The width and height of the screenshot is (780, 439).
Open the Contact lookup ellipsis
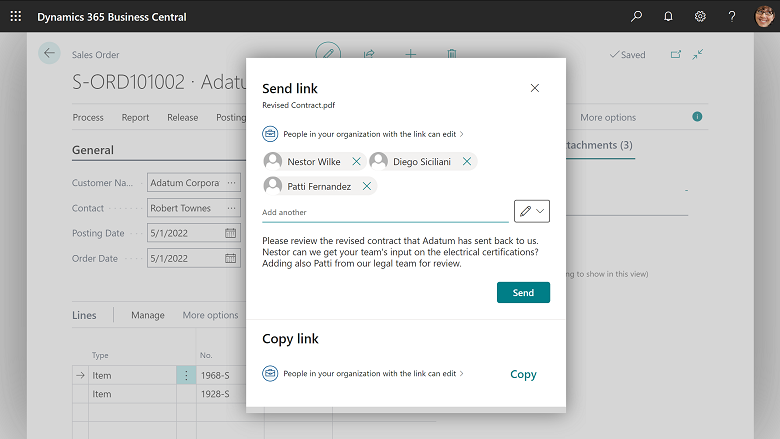[x=231, y=208]
